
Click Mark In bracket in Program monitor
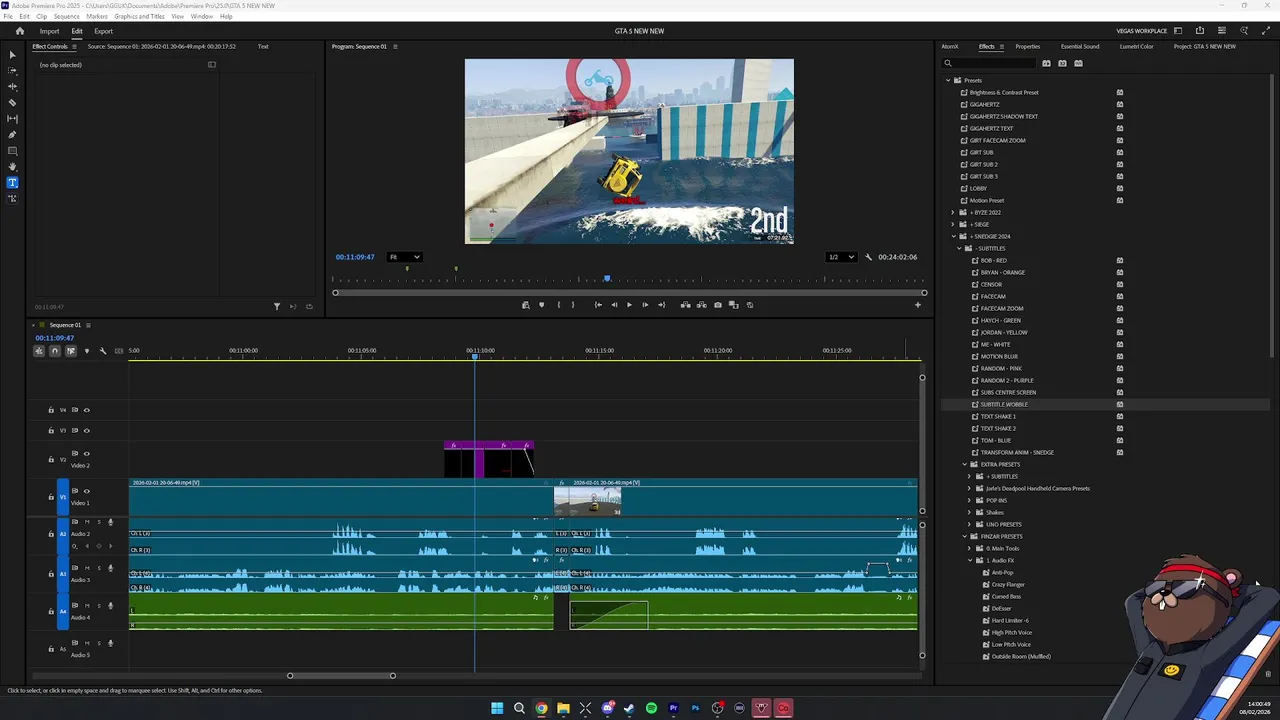558,305
